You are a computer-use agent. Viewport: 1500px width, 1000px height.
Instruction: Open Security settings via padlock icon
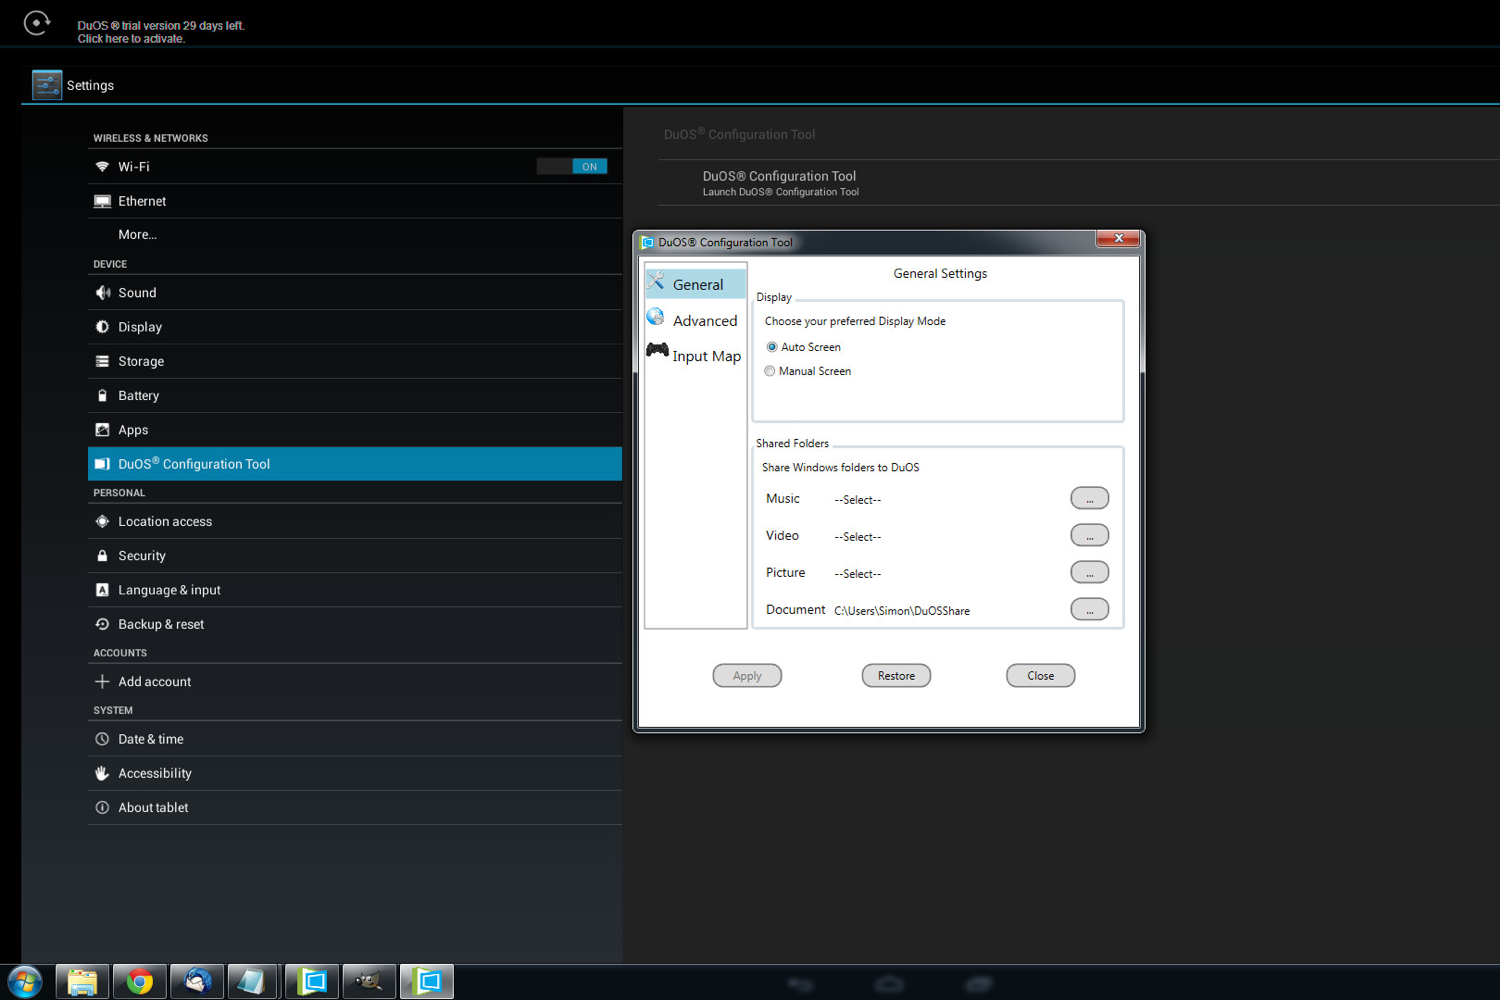point(102,556)
